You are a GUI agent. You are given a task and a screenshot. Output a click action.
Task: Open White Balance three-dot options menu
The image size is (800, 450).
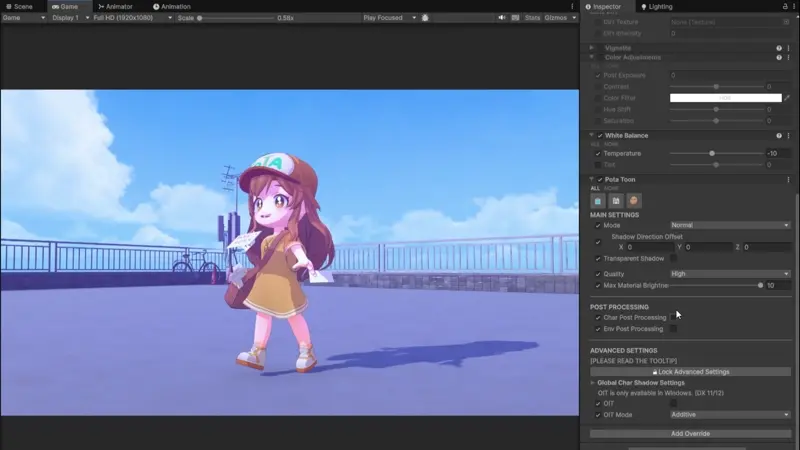click(x=789, y=136)
